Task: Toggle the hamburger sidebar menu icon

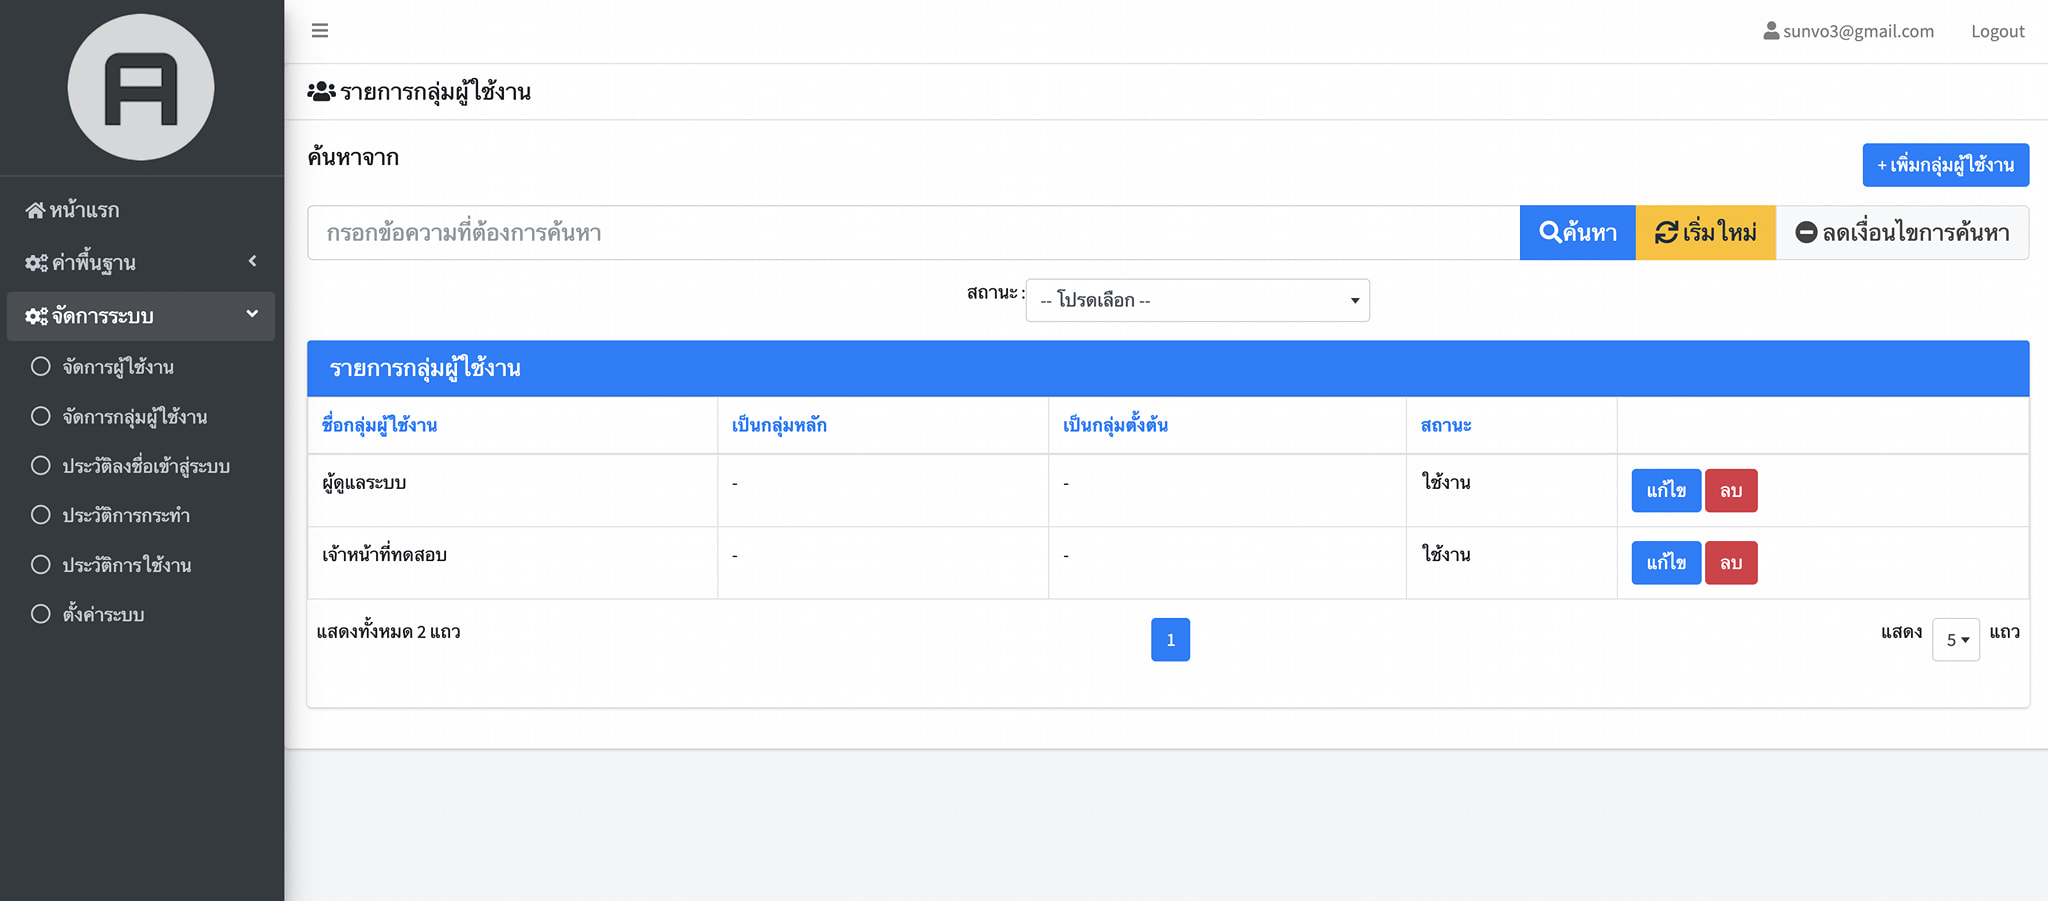Action: point(320,31)
